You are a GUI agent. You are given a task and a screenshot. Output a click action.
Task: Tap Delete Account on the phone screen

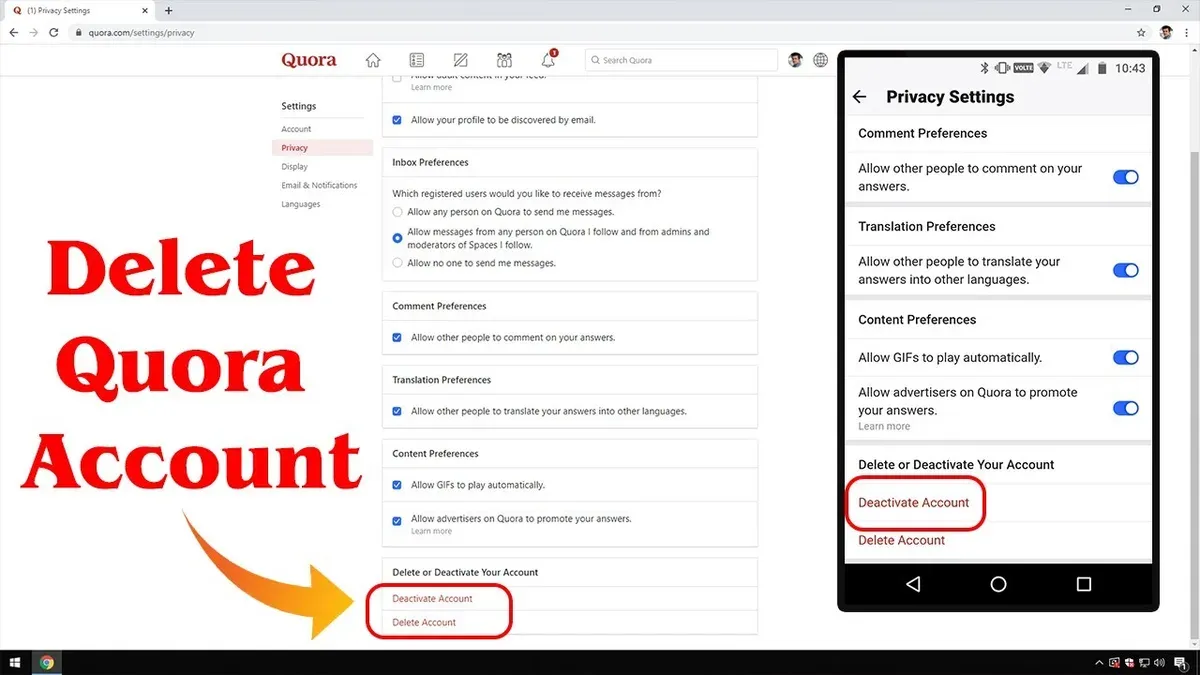901,540
